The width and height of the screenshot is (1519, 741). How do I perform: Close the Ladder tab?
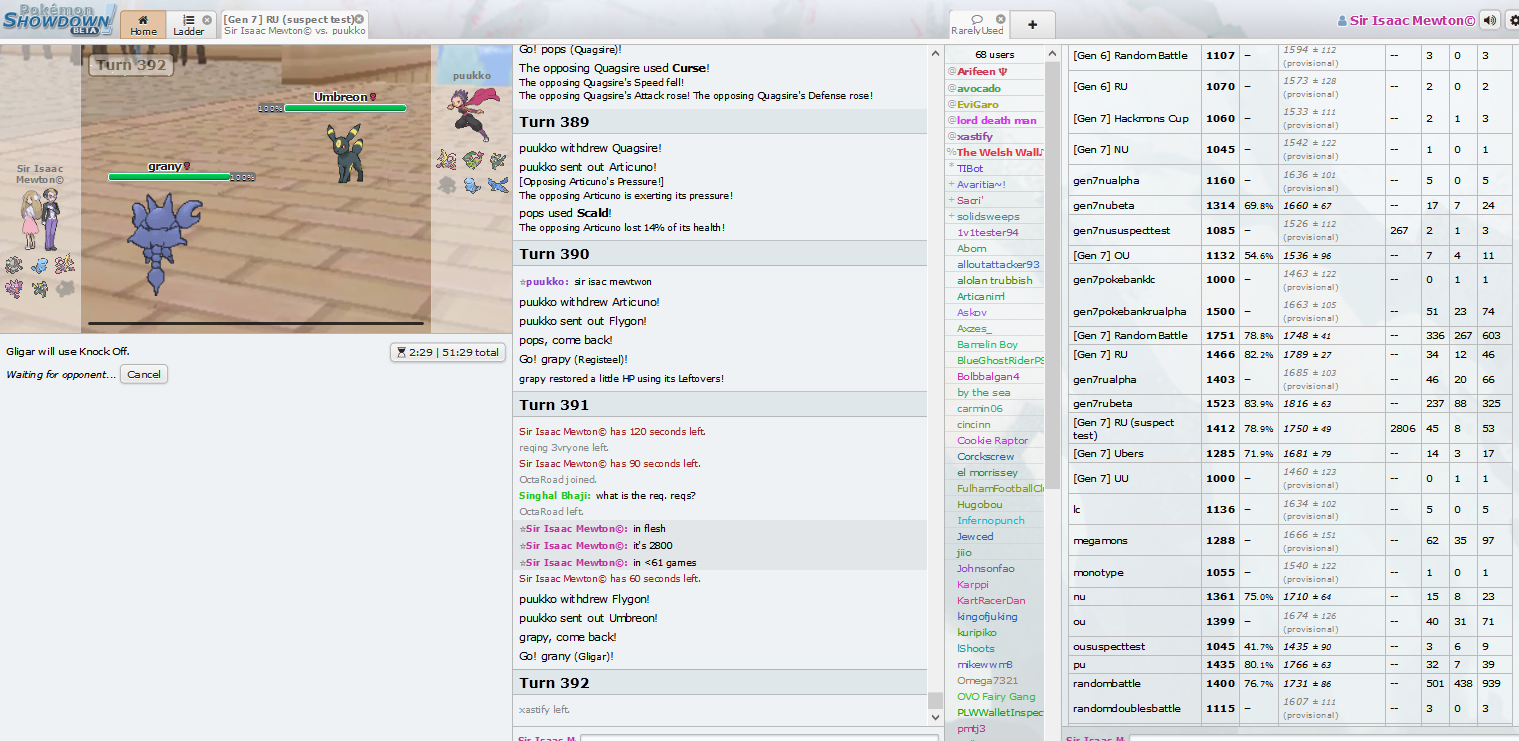(207, 19)
